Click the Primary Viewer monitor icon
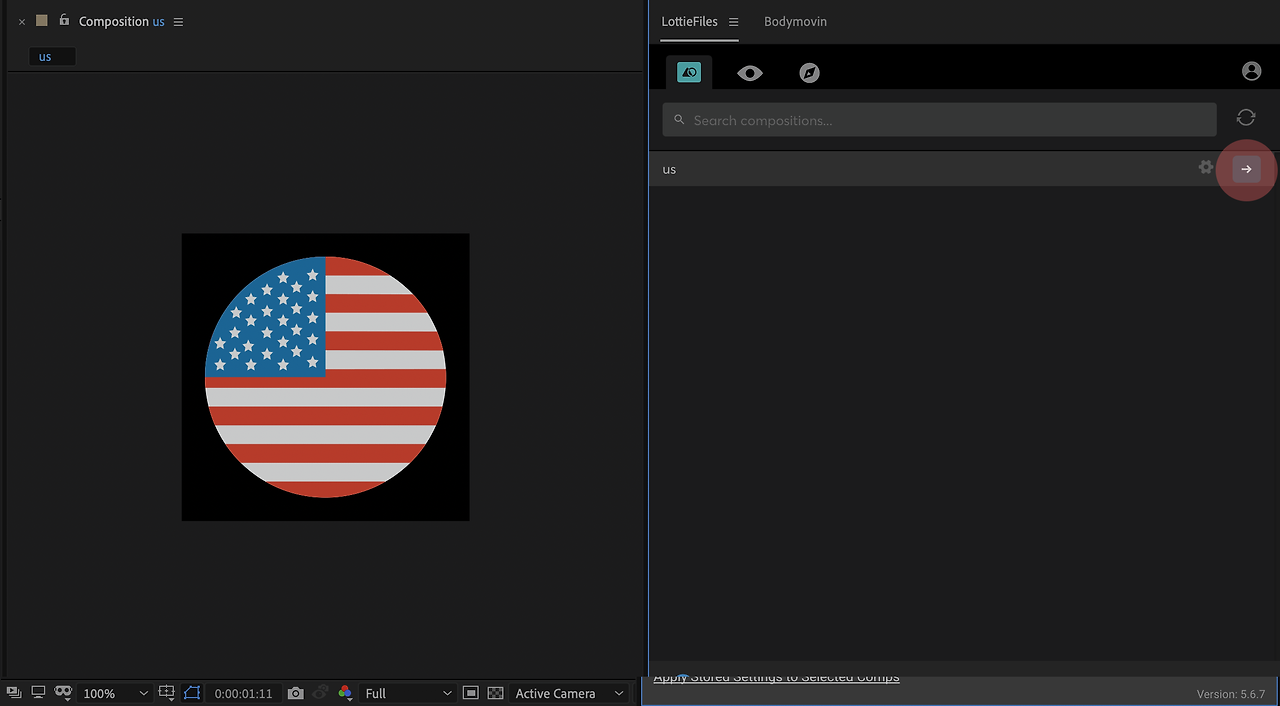The width and height of the screenshot is (1280, 706). tap(38, 693)
